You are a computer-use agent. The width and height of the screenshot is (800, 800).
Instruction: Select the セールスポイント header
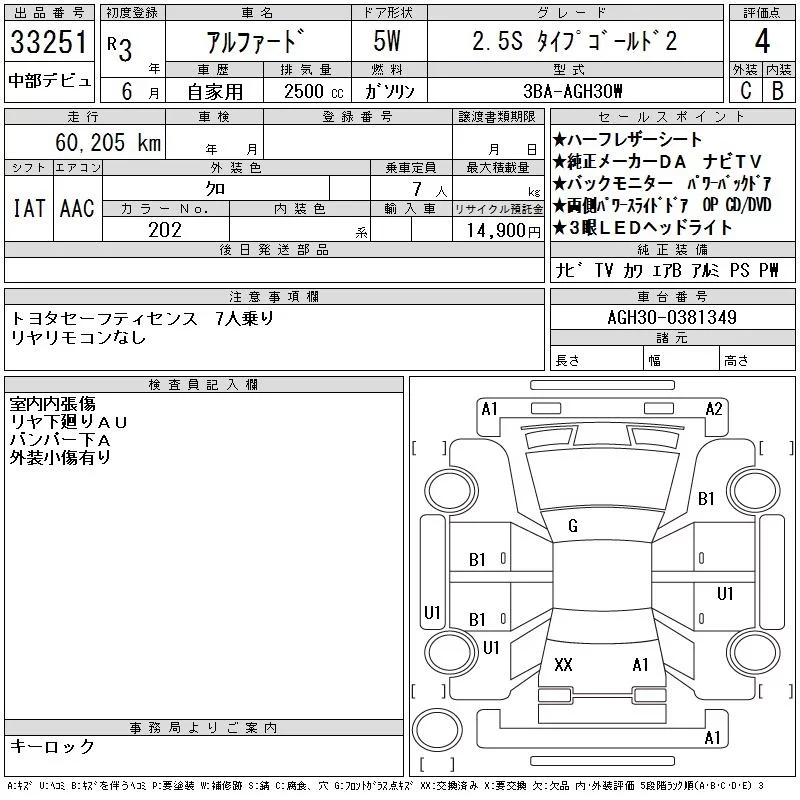point(672,117)
